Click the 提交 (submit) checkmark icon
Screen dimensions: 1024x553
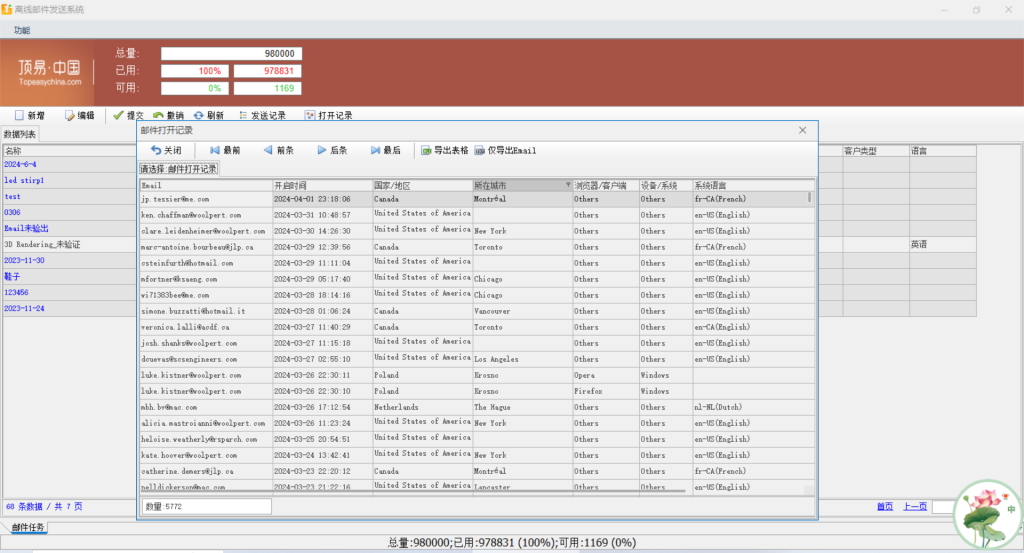pyautogui.click(x=119, y=115)
